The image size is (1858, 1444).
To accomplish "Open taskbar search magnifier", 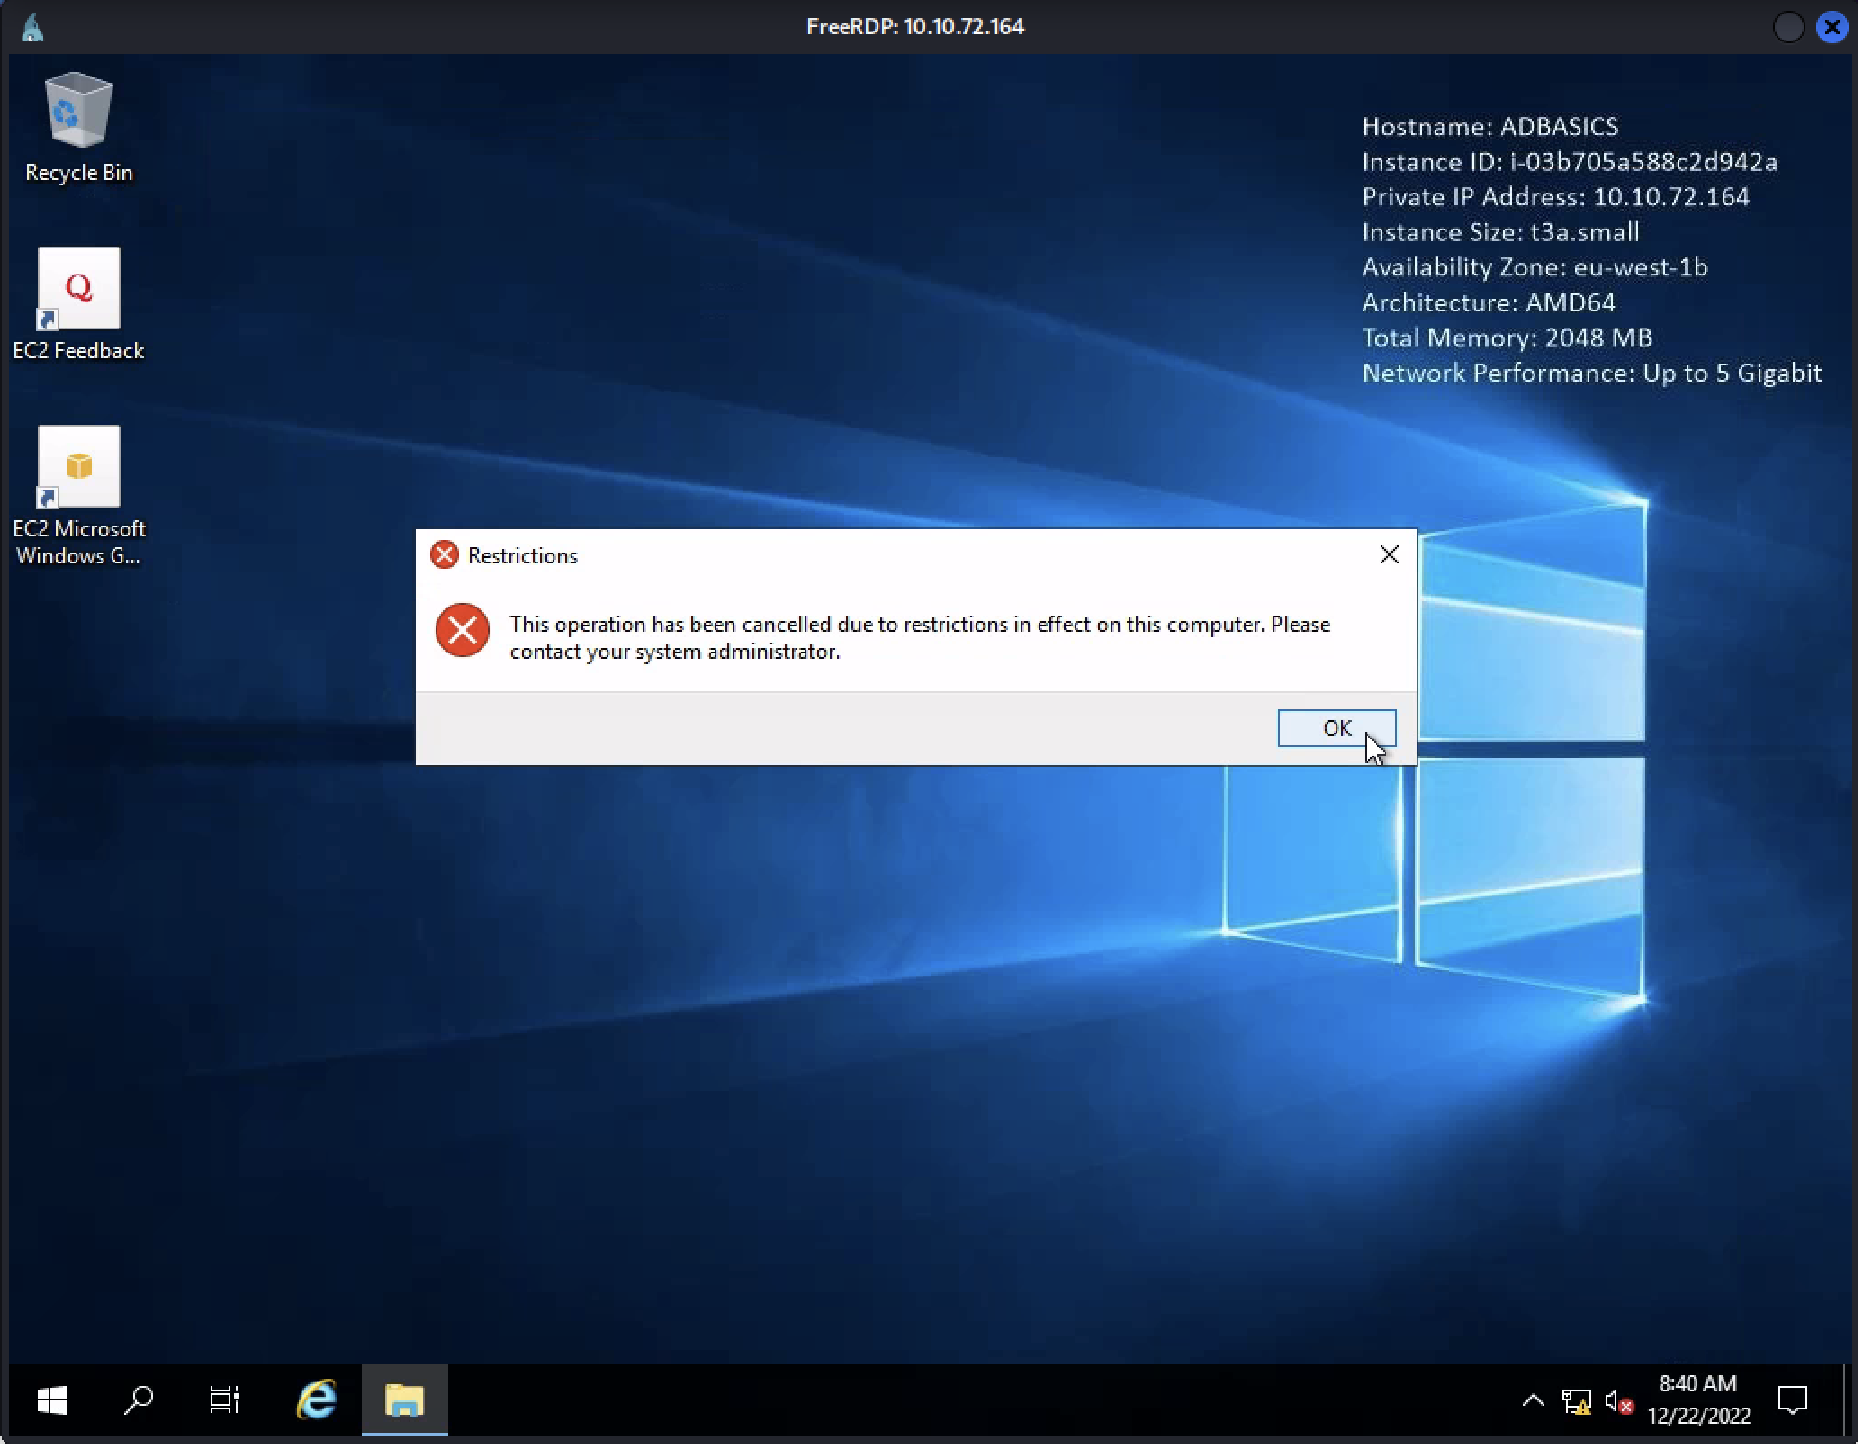I will [138, 1400].
